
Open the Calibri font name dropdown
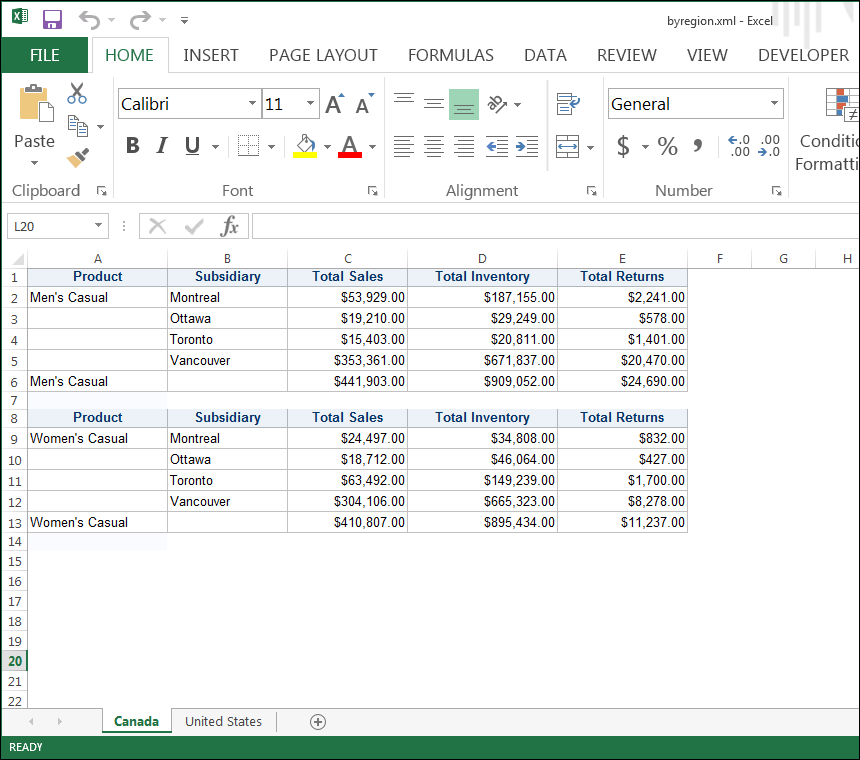[x=252, y=104]
